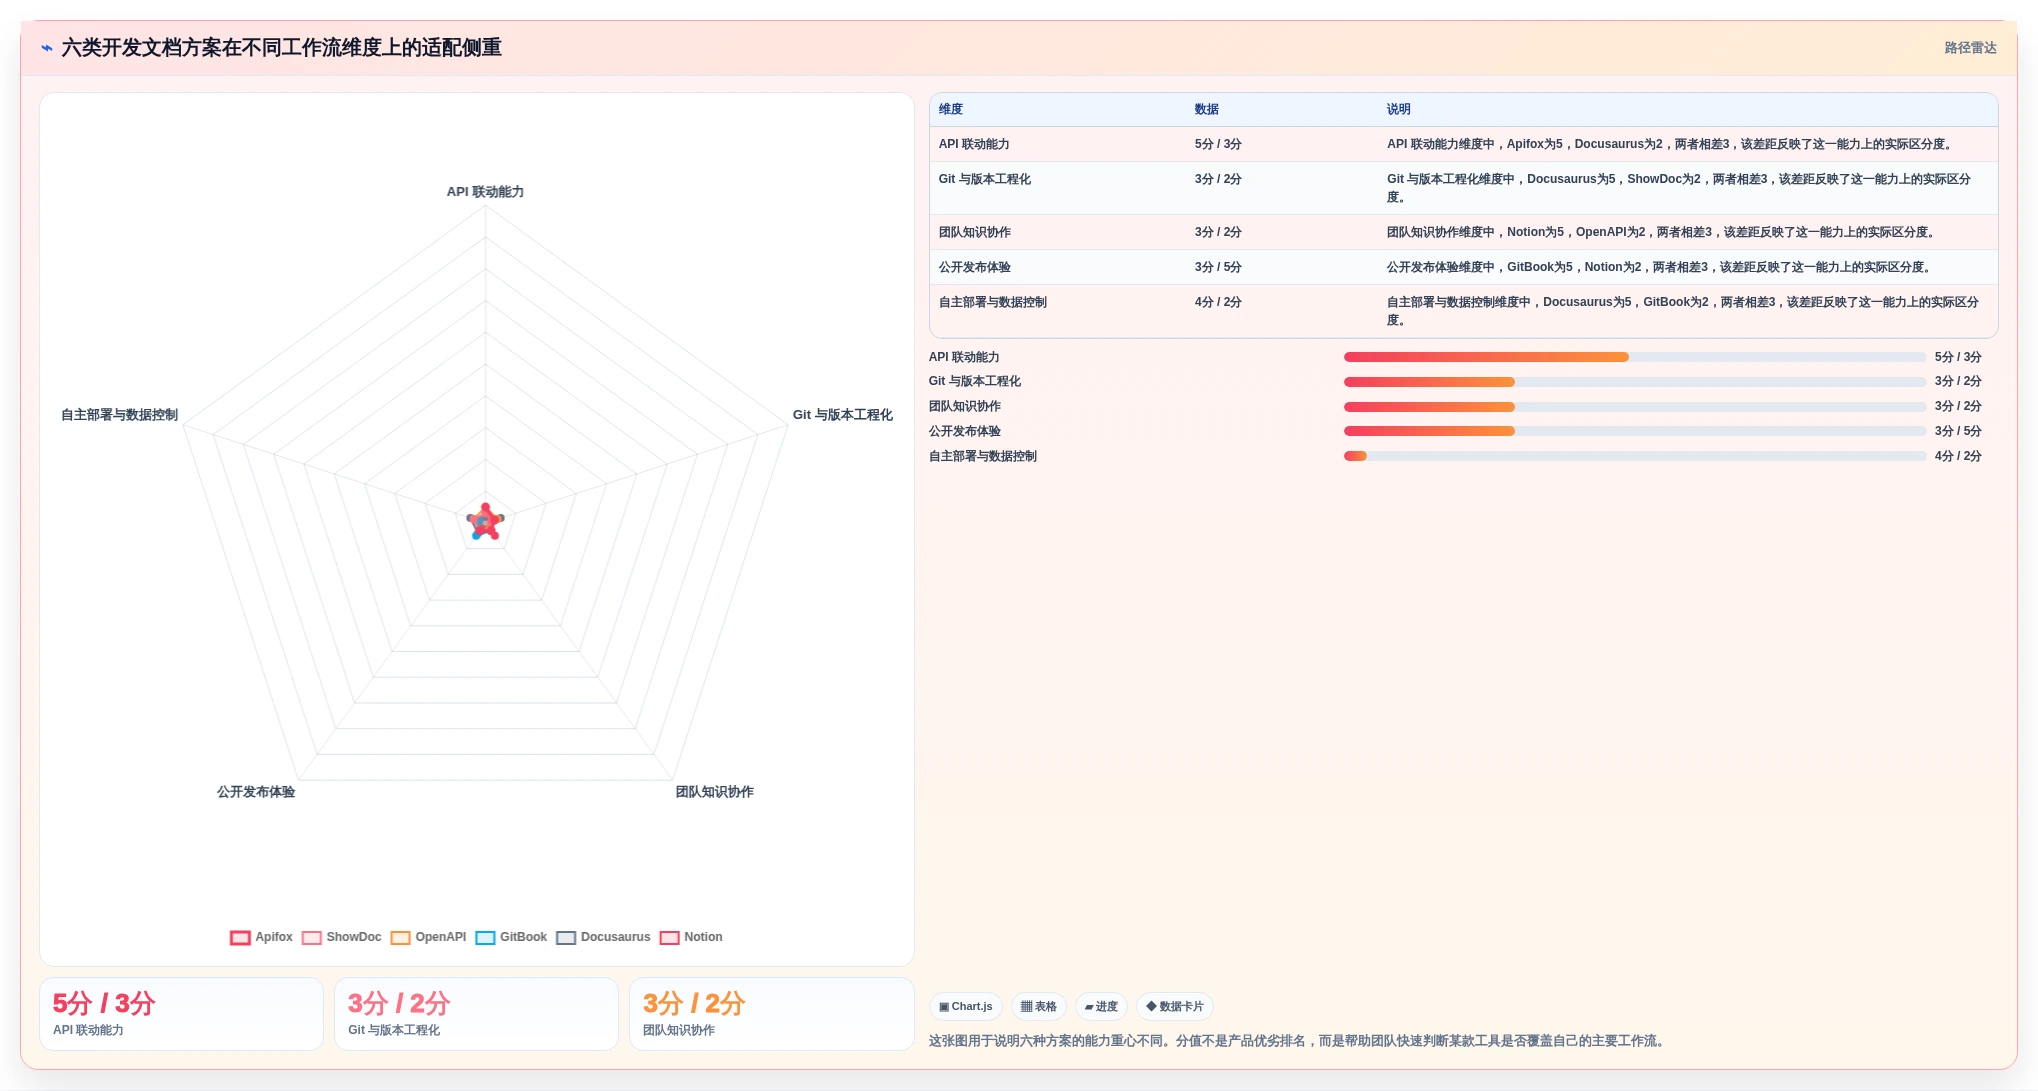Click the 数据卡片 tag chip
This screenshot has width=2038, height=1091.
click(x=1175, y=1006)
